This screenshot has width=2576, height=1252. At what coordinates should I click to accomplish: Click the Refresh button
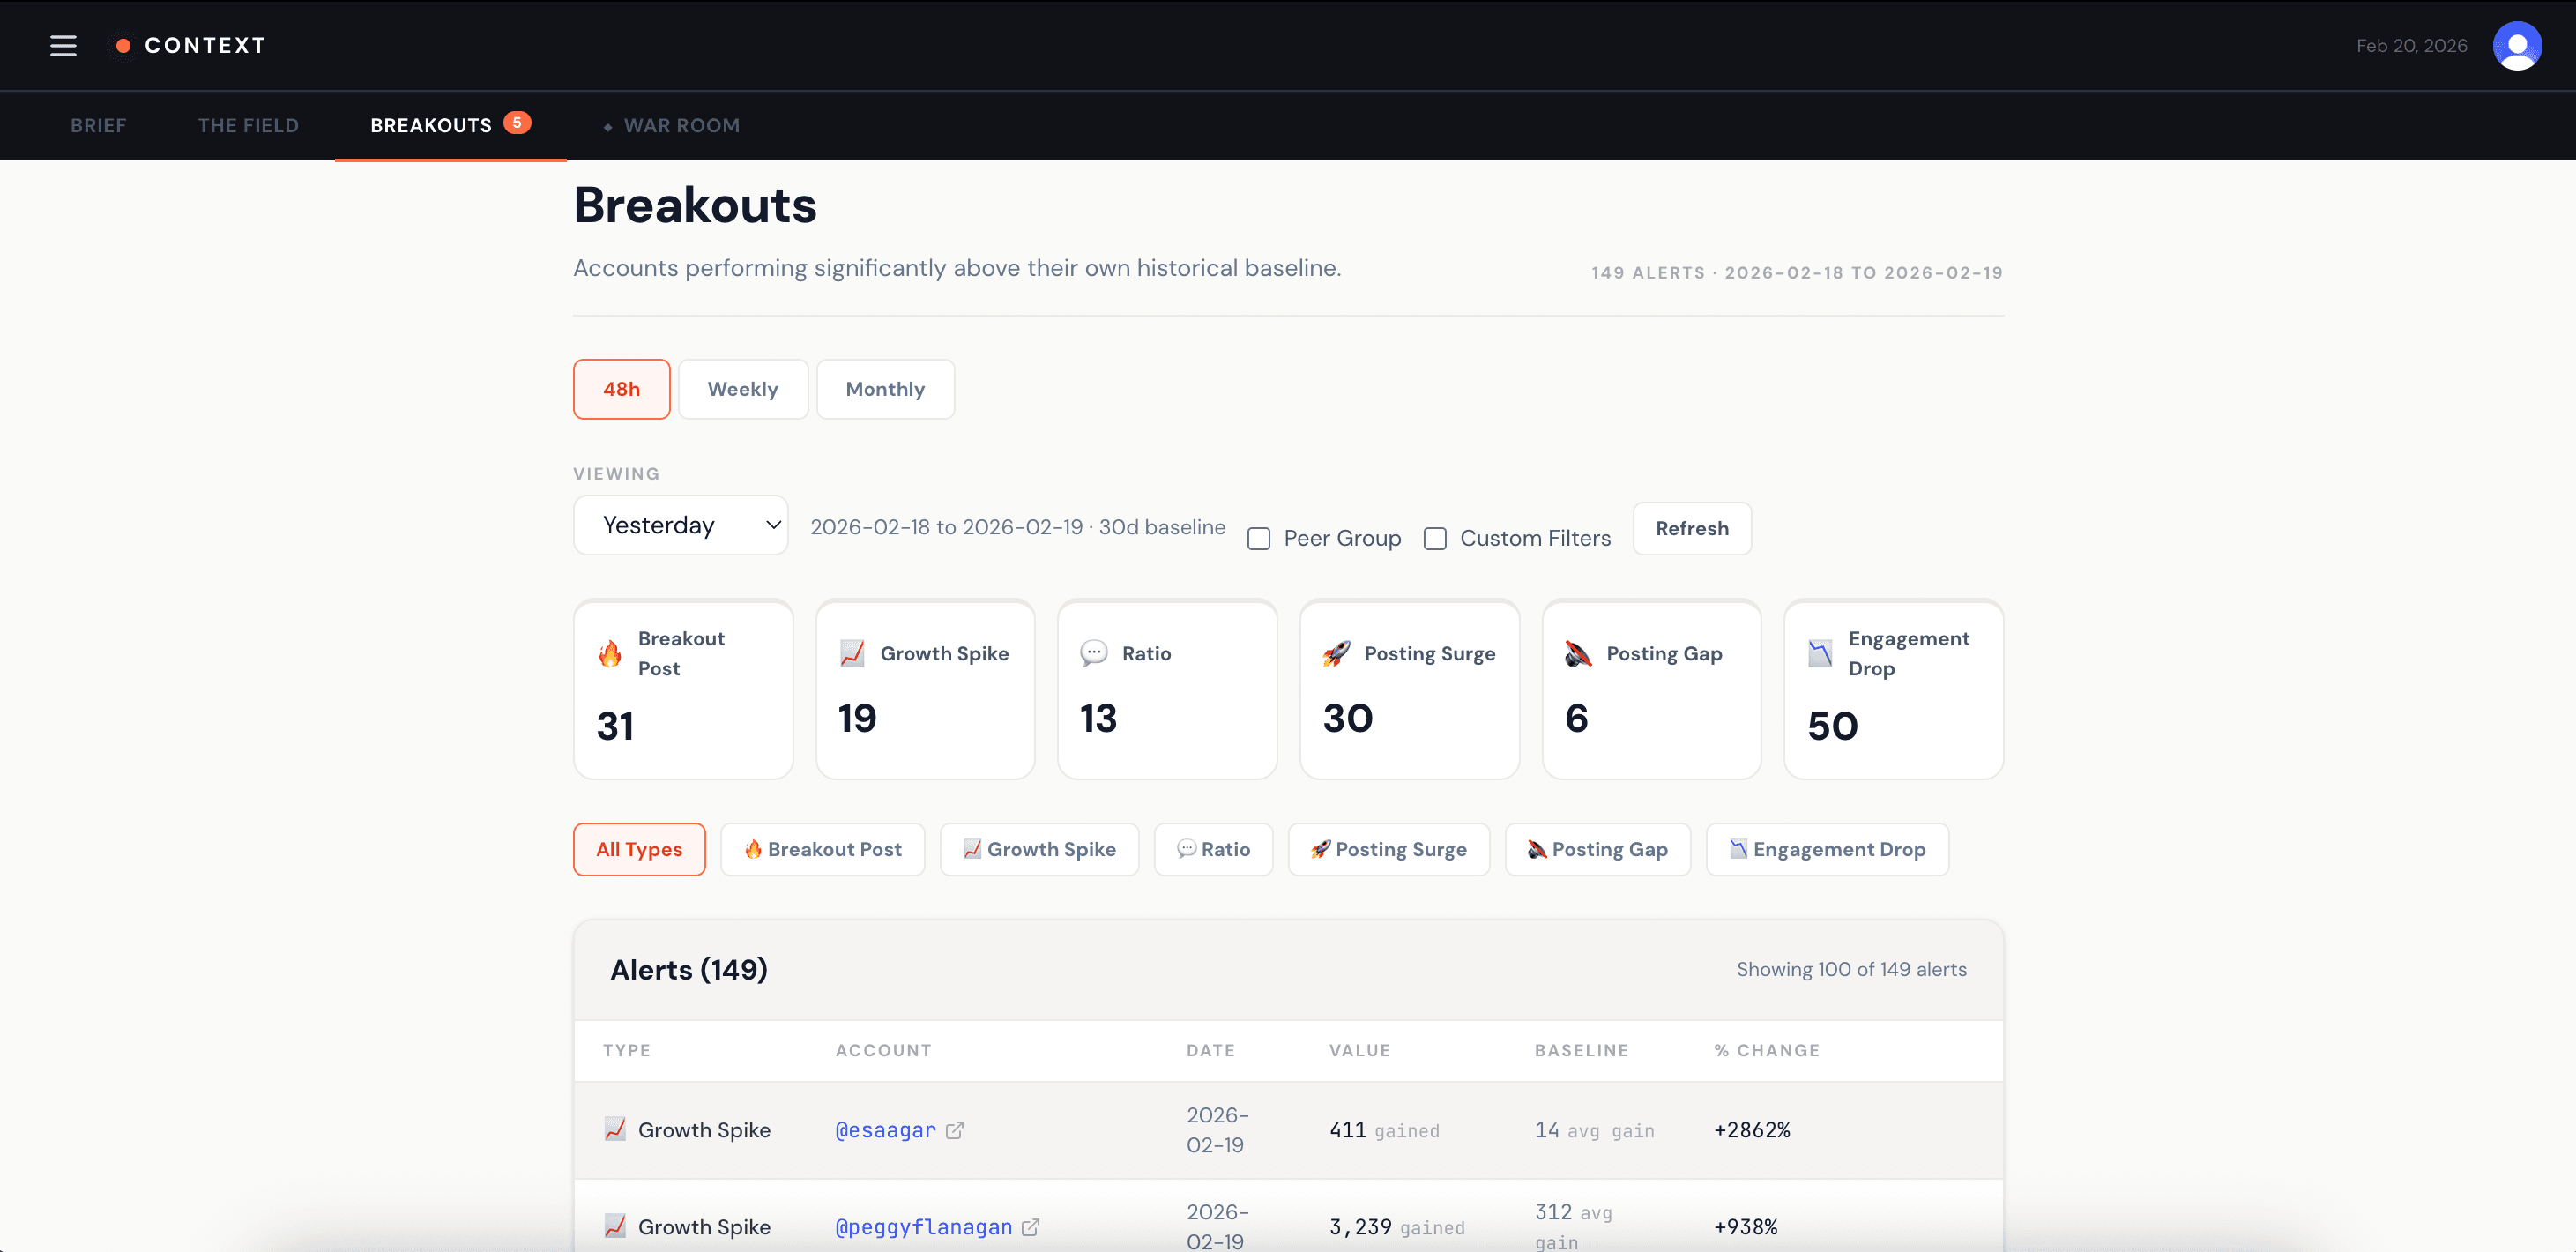[x=1691, y=528]
